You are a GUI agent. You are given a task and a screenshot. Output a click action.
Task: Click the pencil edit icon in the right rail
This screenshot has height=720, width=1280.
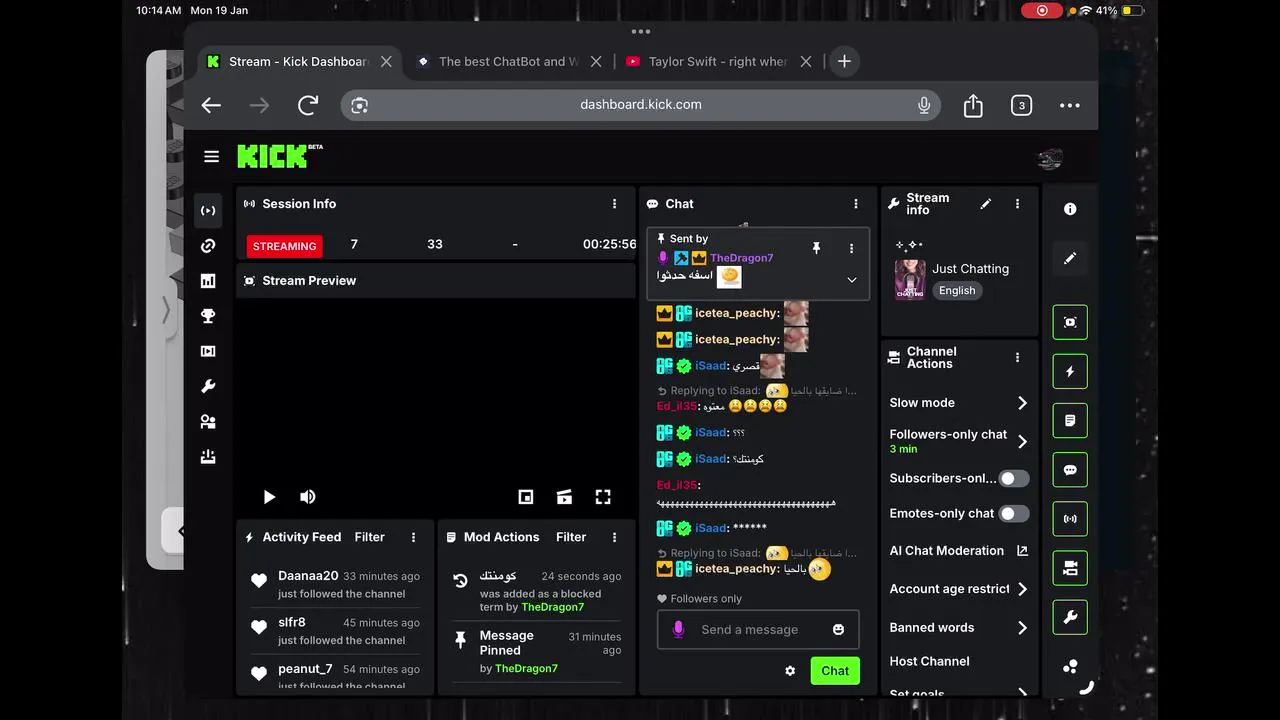(1070, 258)
